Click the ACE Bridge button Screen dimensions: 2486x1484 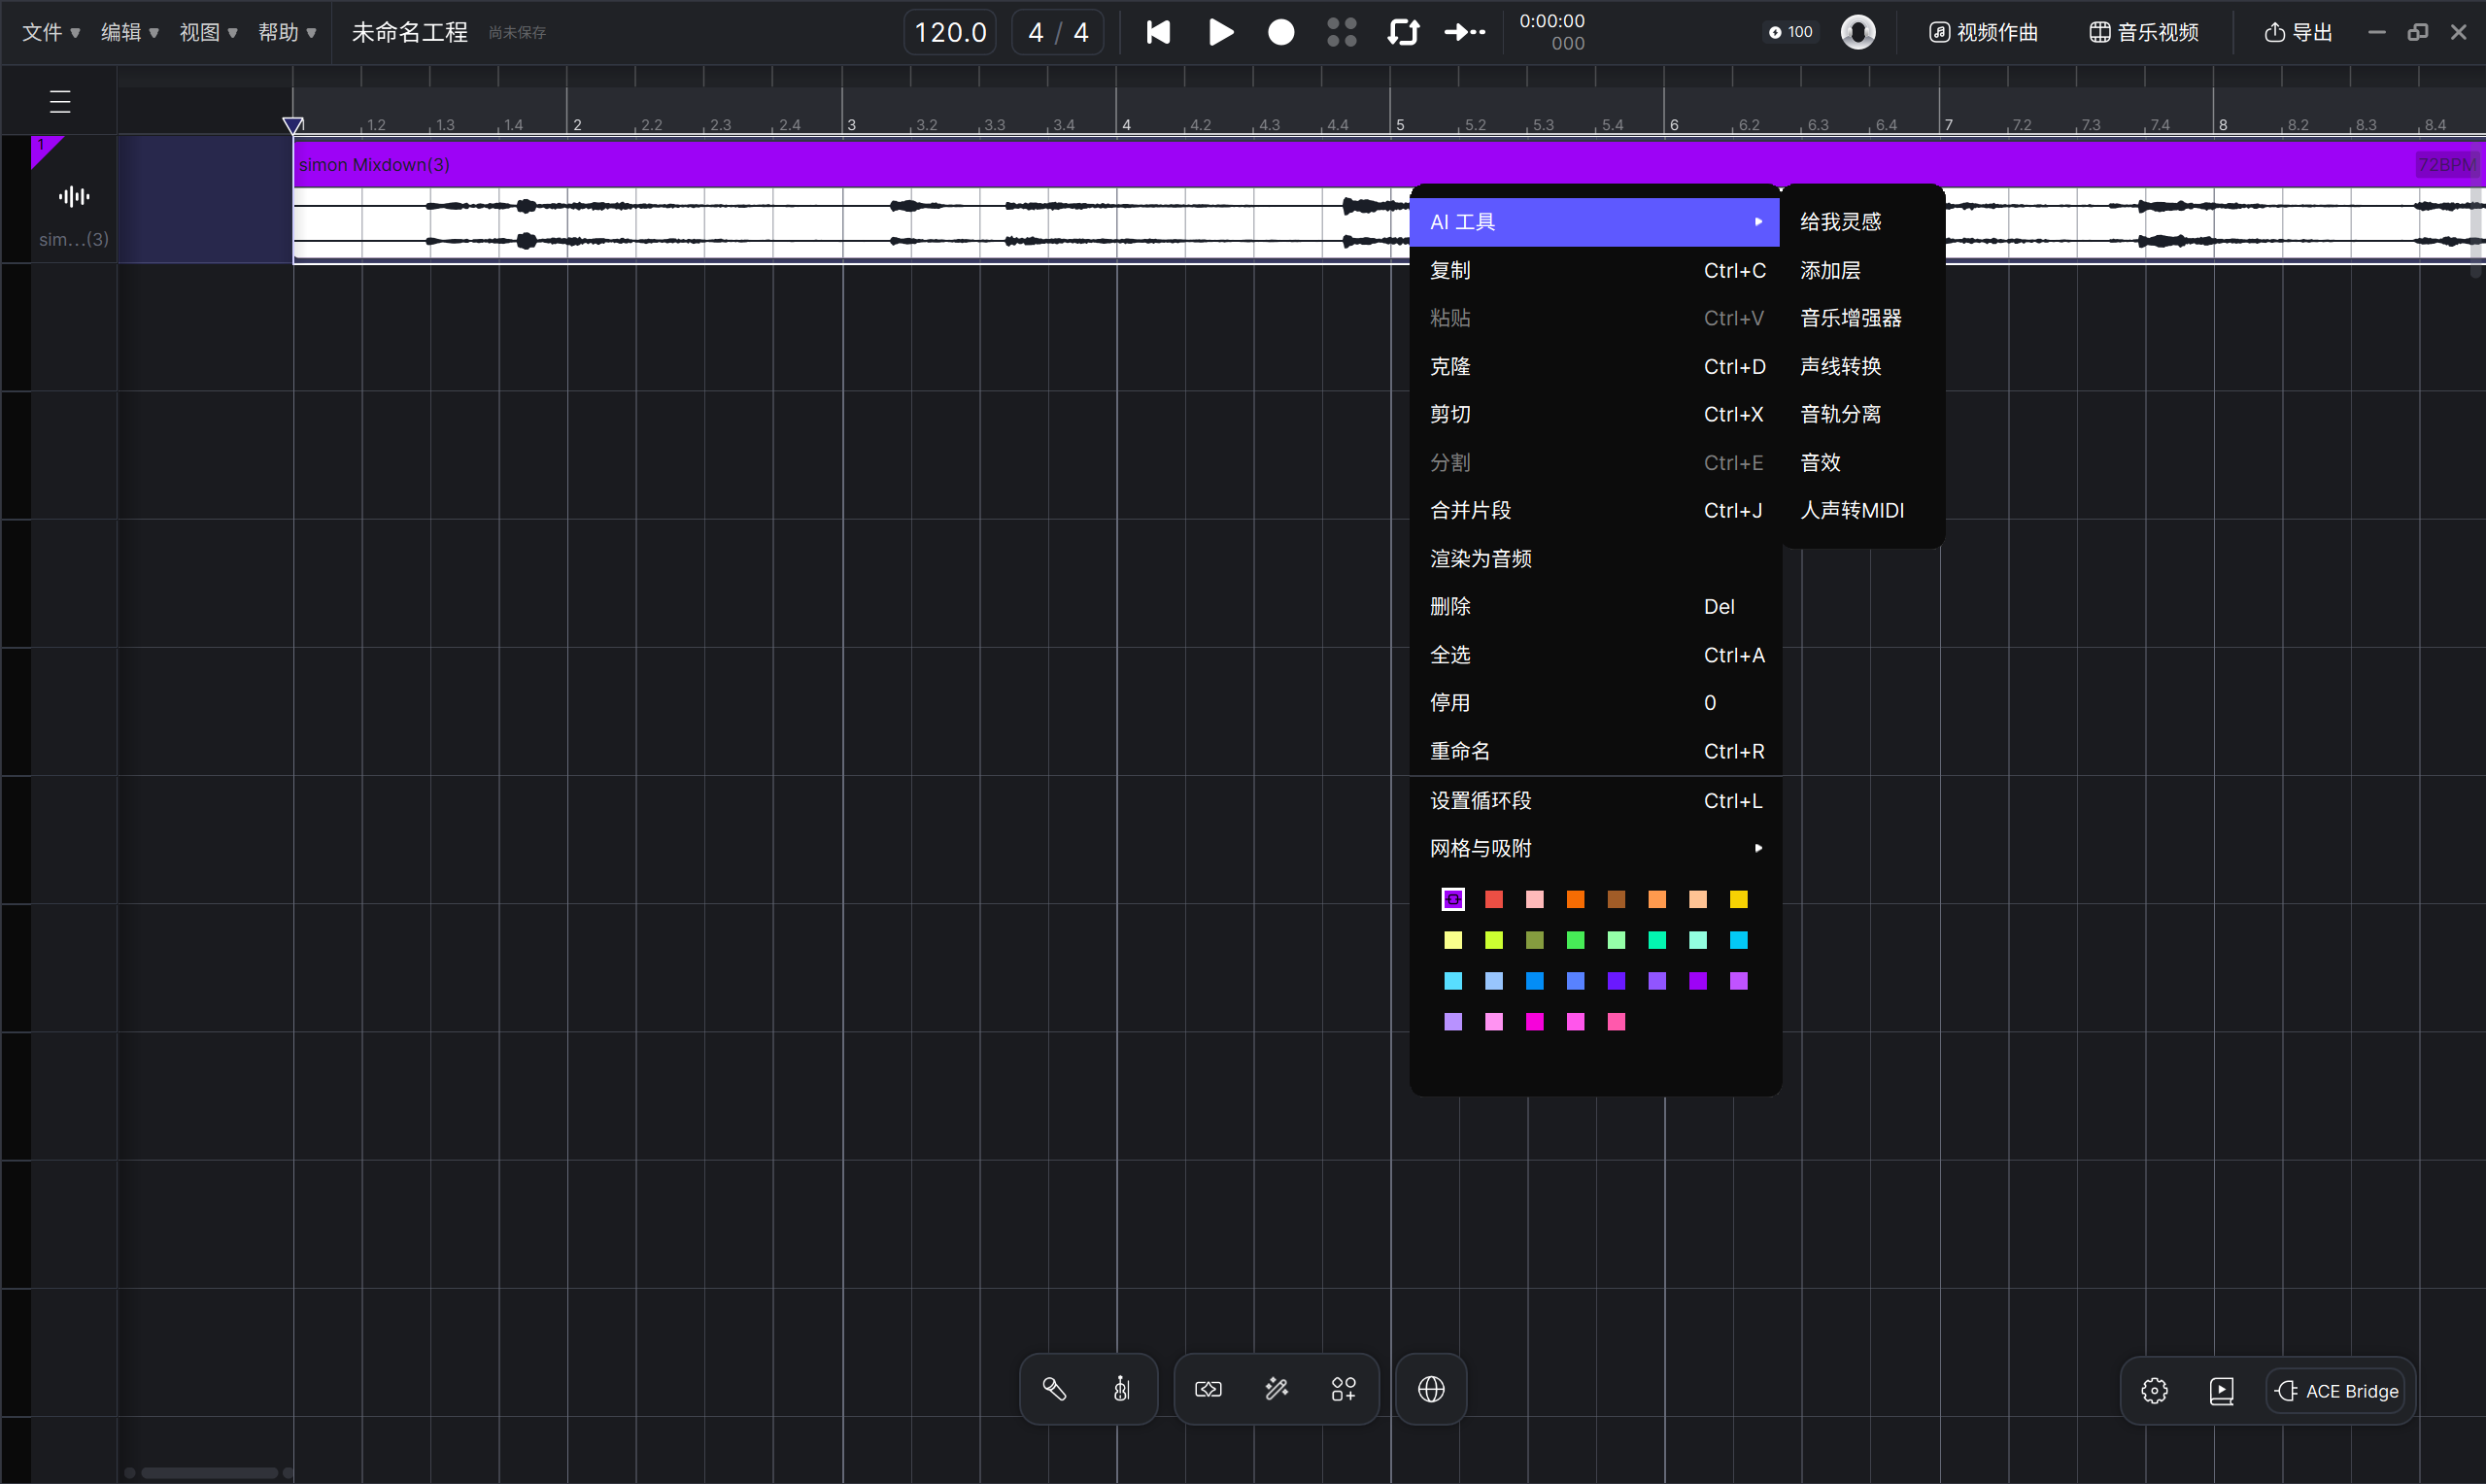tap(2336, 1391)
